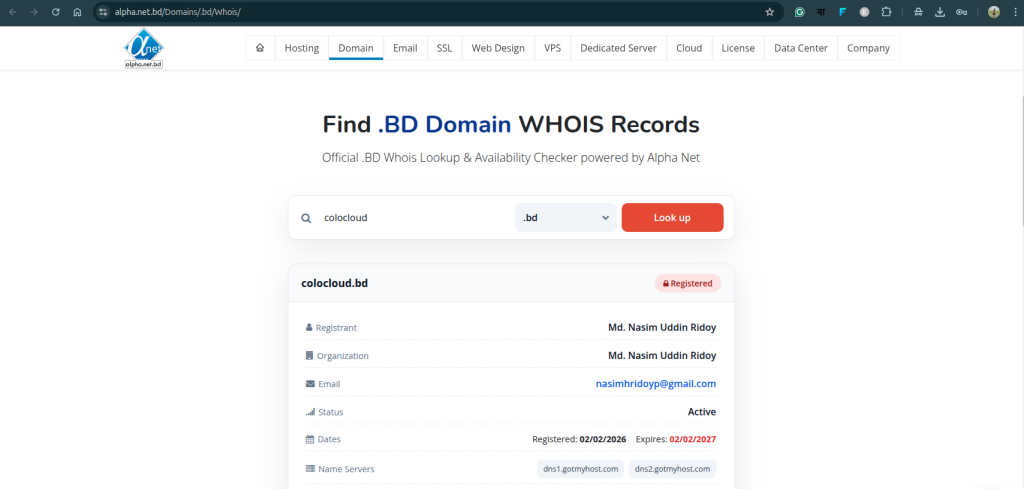
Task: Open the VPS menu
Action: 552,48
